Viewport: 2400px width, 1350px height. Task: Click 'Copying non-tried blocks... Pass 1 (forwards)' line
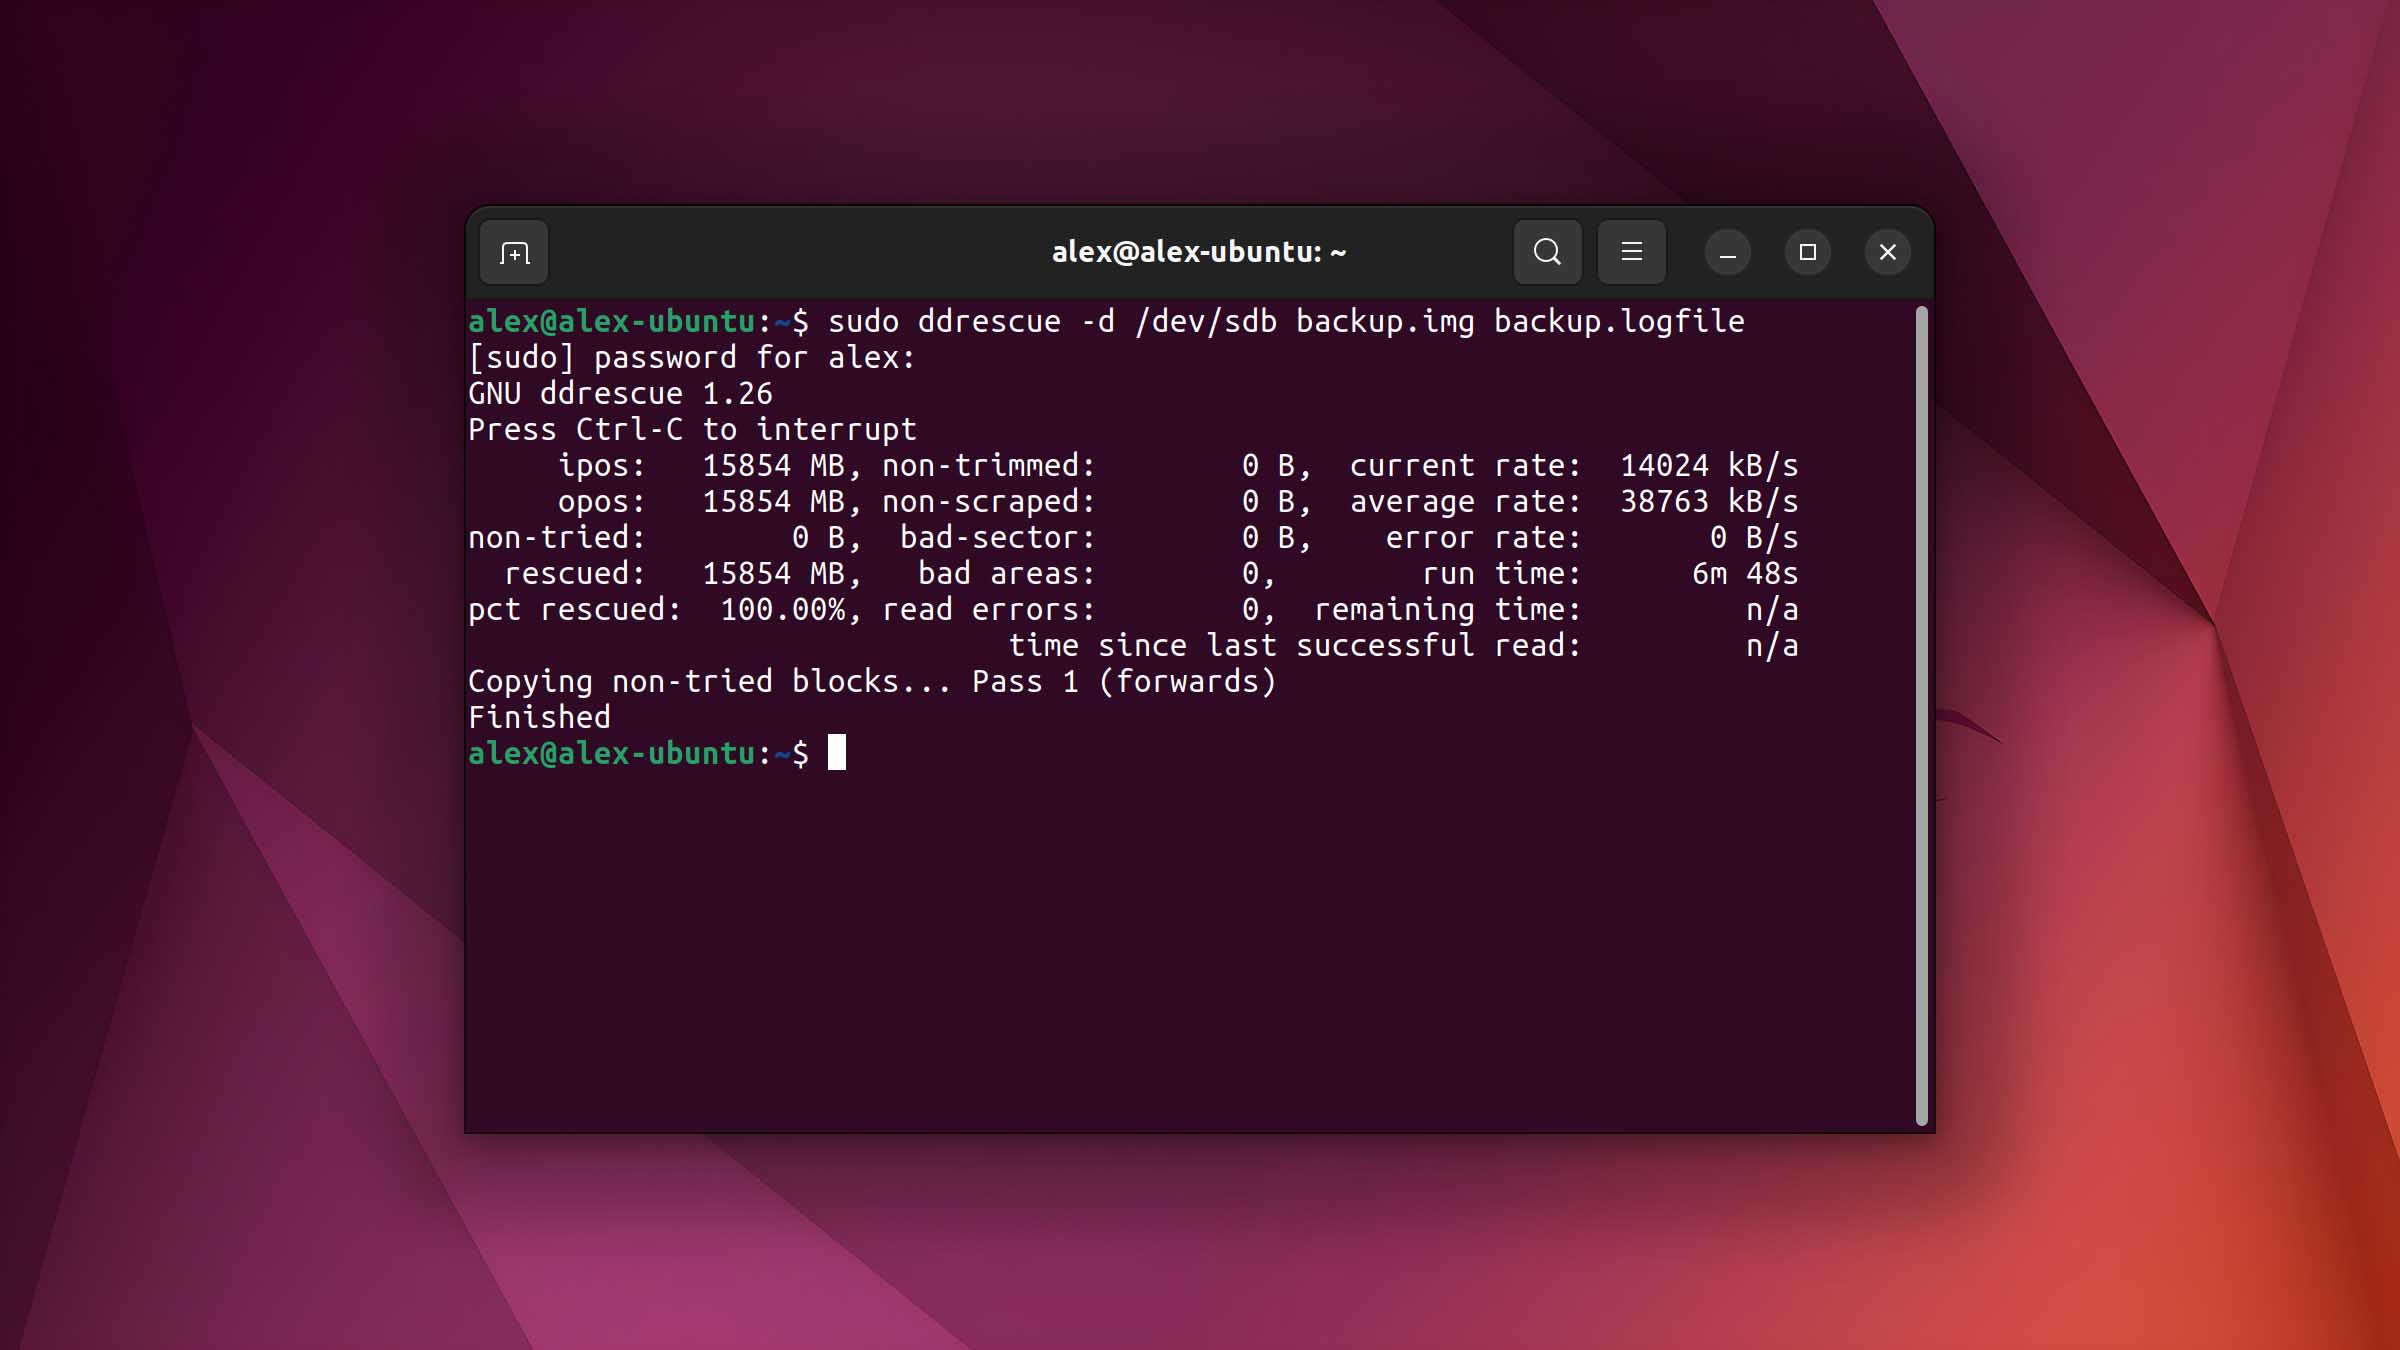(x=872, y=681)
